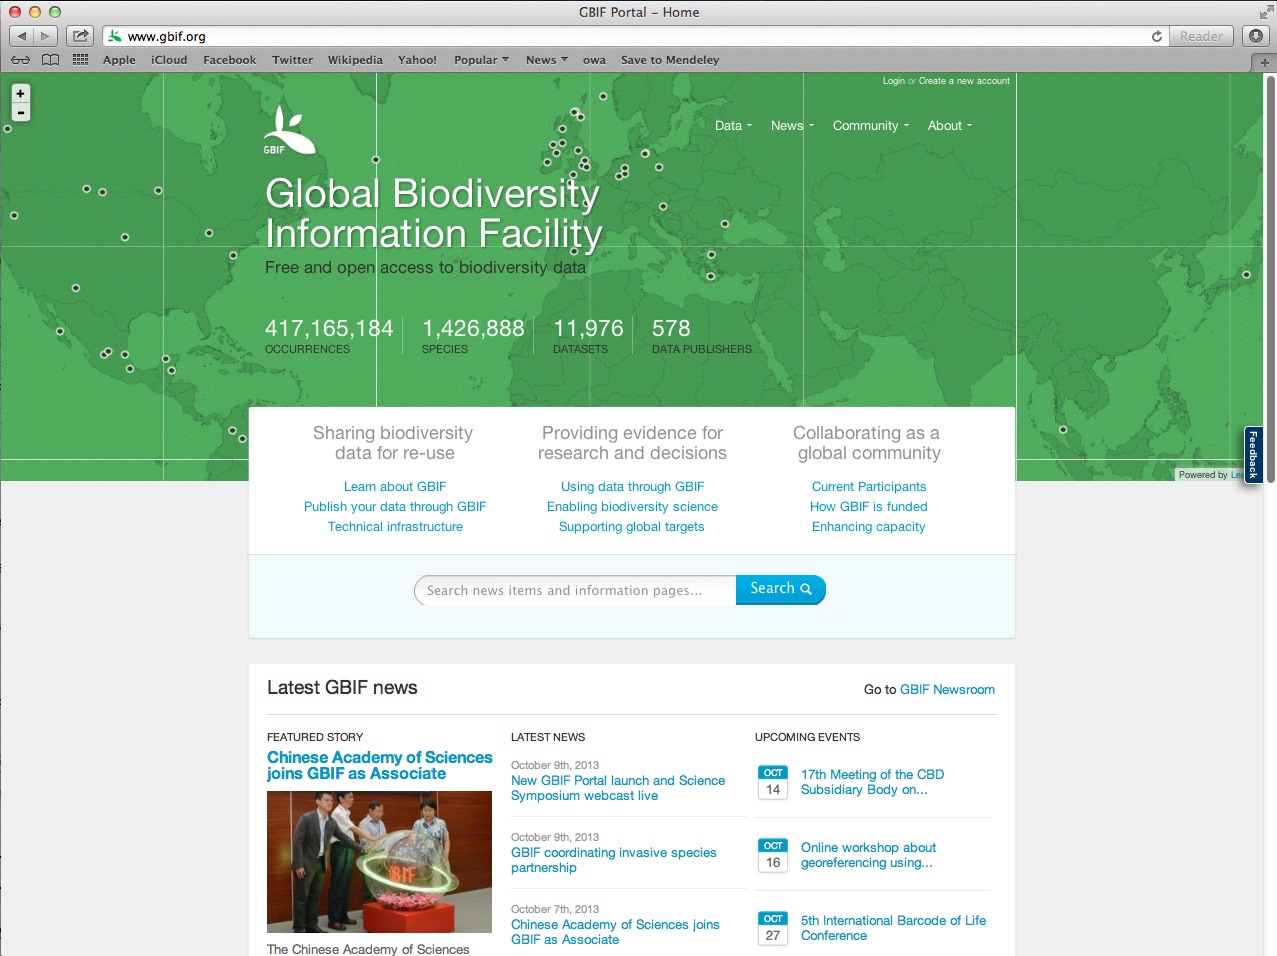The image size is (1277, 956).
Task: Click the search news items input field
Action: 575,590
